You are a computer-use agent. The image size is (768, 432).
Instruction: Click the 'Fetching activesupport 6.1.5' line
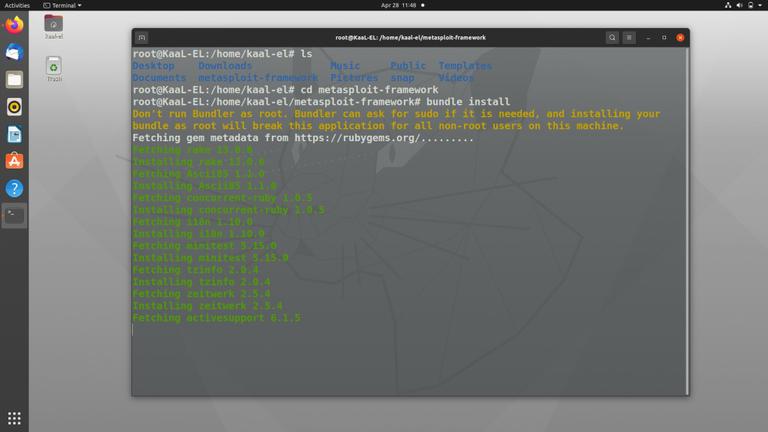point(216,318)
